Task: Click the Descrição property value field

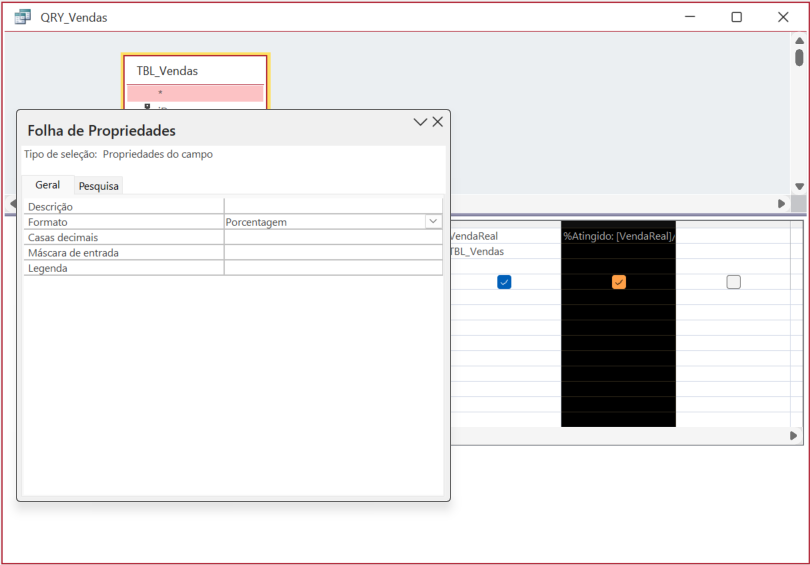Action: 332,207
